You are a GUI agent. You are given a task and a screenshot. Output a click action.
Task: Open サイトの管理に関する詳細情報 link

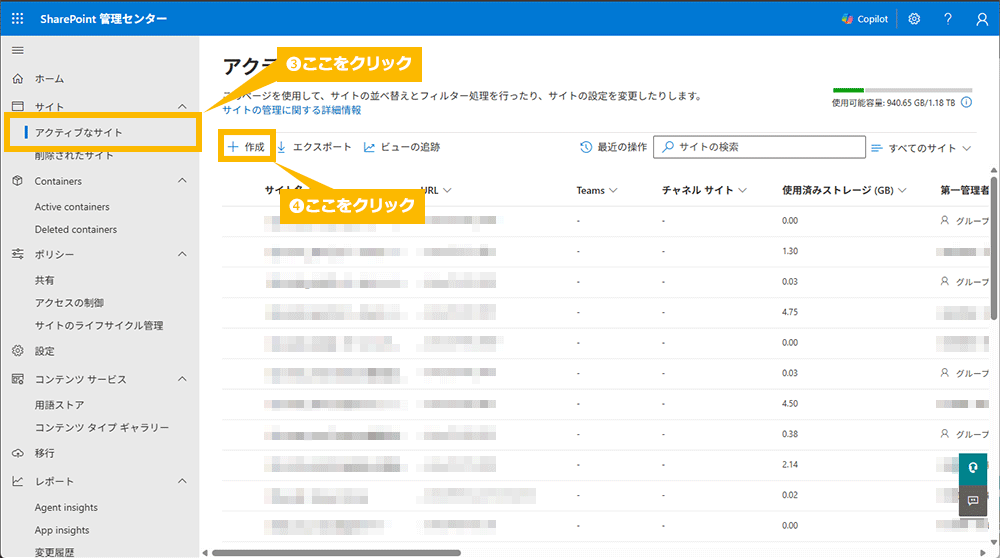click(291, 110)
